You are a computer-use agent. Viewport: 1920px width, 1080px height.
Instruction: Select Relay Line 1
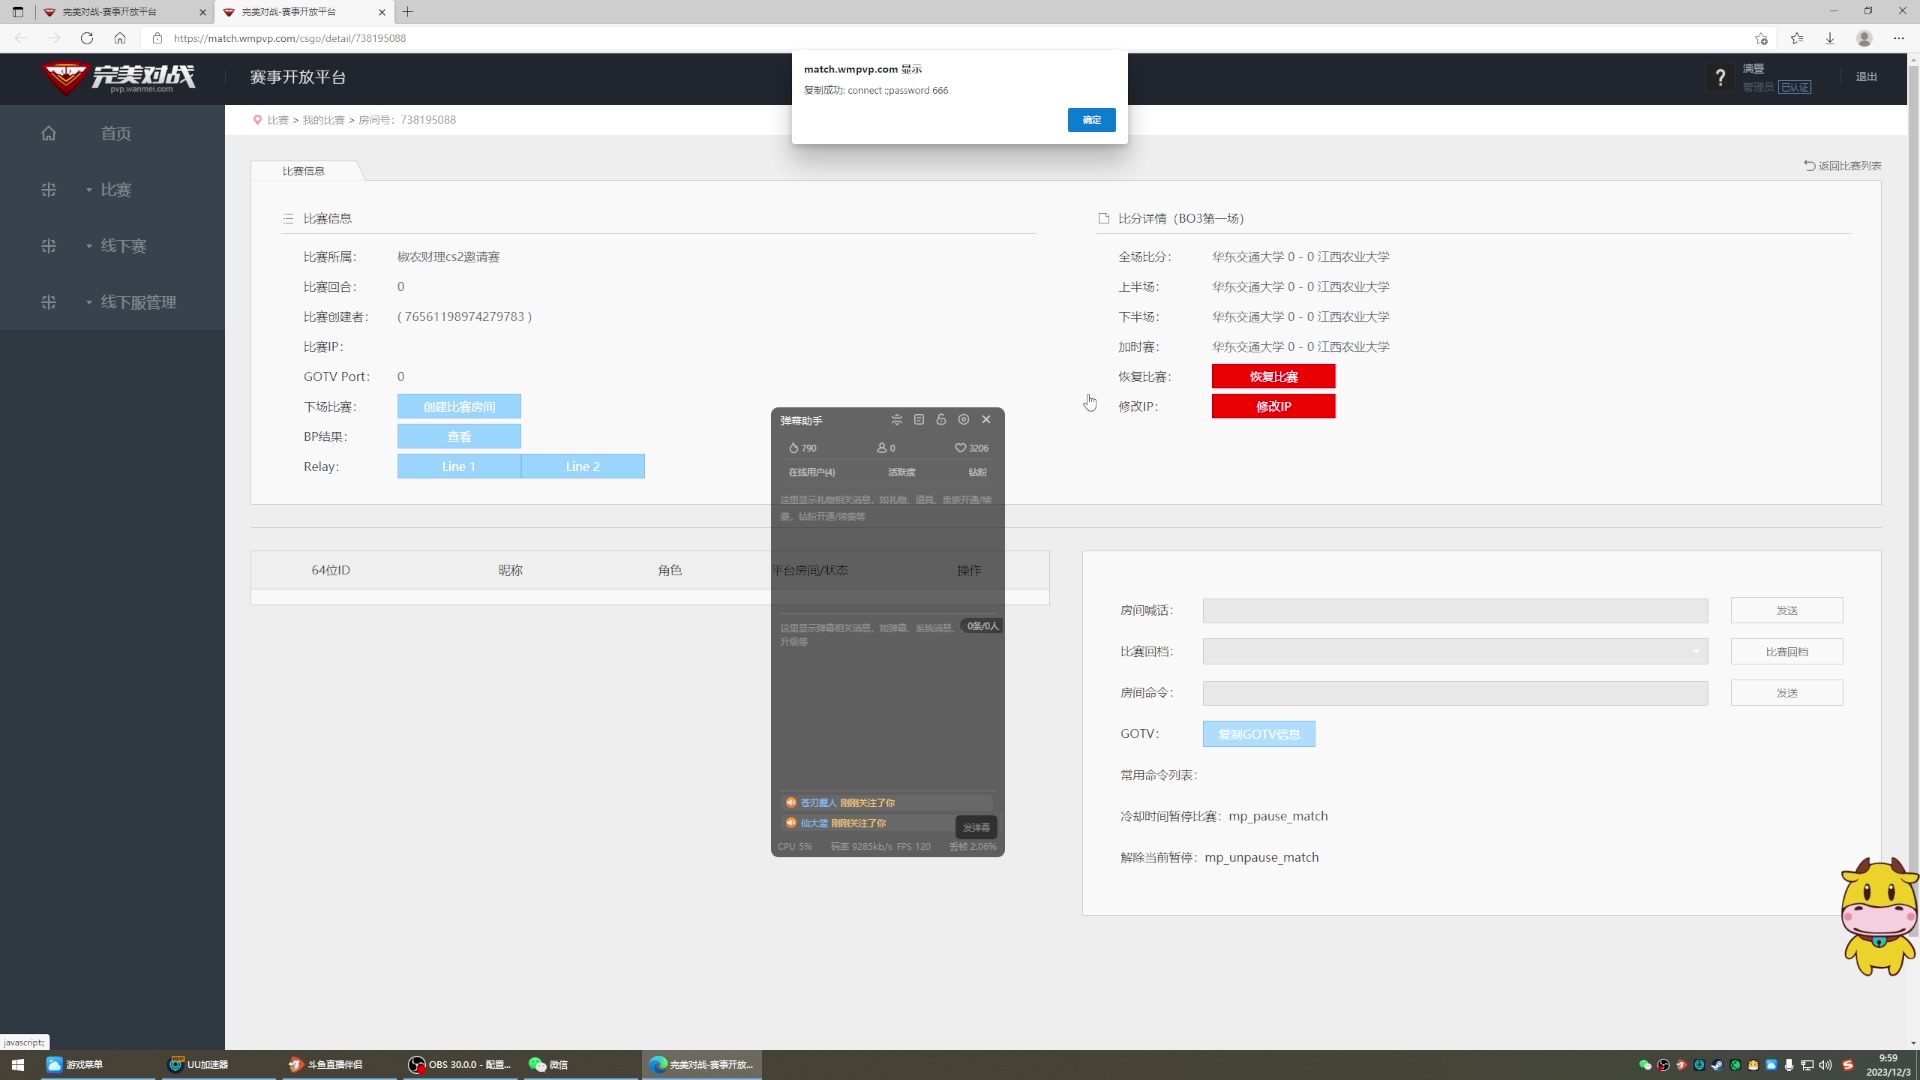[x=459, y=467]
